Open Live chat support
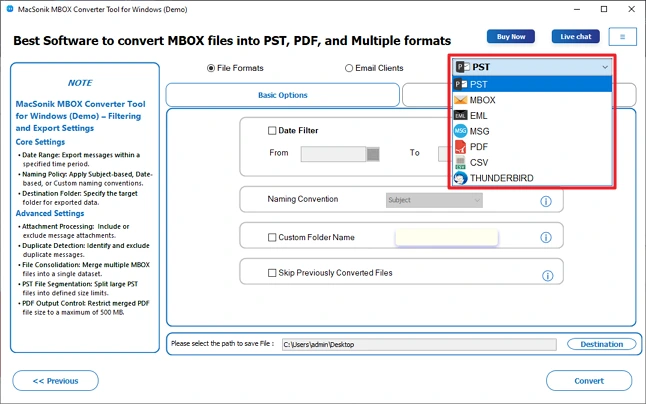This screenshot has width=646, height=404. 576,37
